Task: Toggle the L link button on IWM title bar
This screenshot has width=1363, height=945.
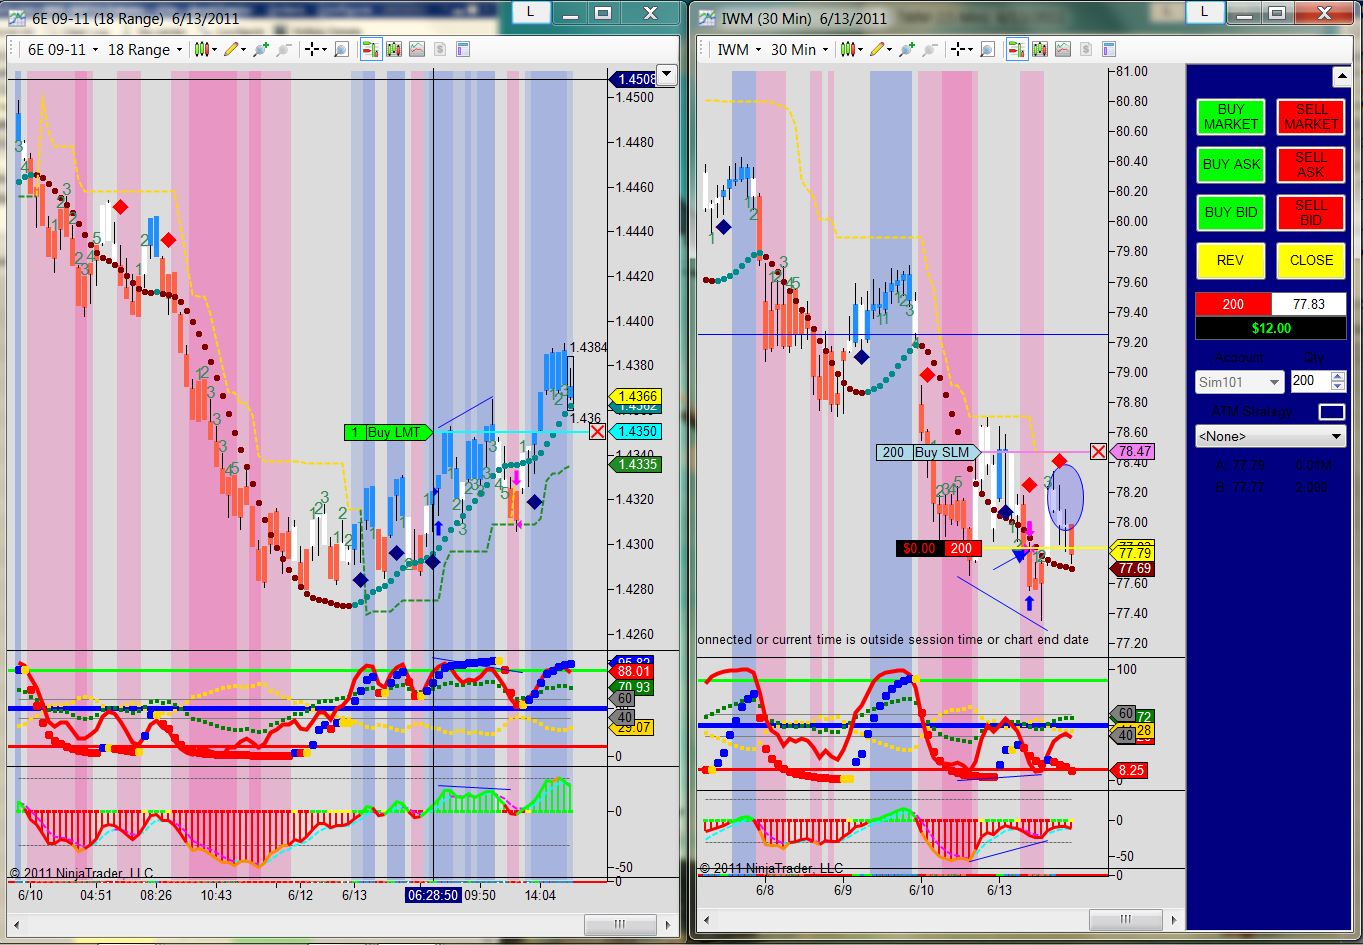Action: click(1204, 12)
